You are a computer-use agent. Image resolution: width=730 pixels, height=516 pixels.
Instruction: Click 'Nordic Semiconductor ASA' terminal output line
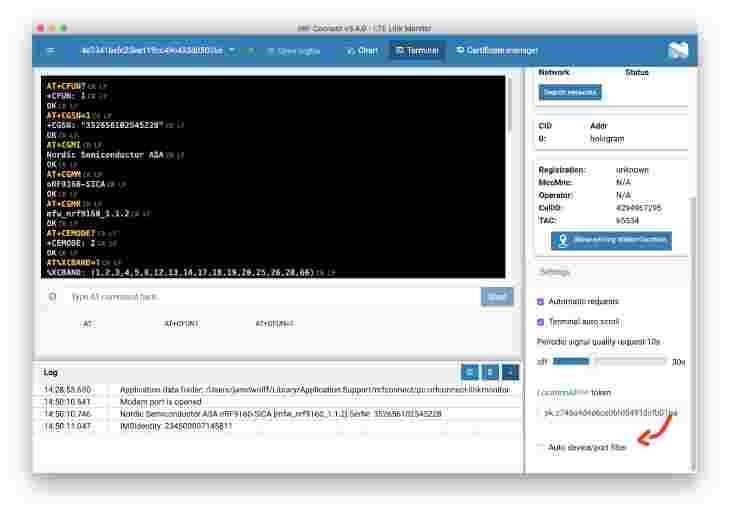coord(105,155)
